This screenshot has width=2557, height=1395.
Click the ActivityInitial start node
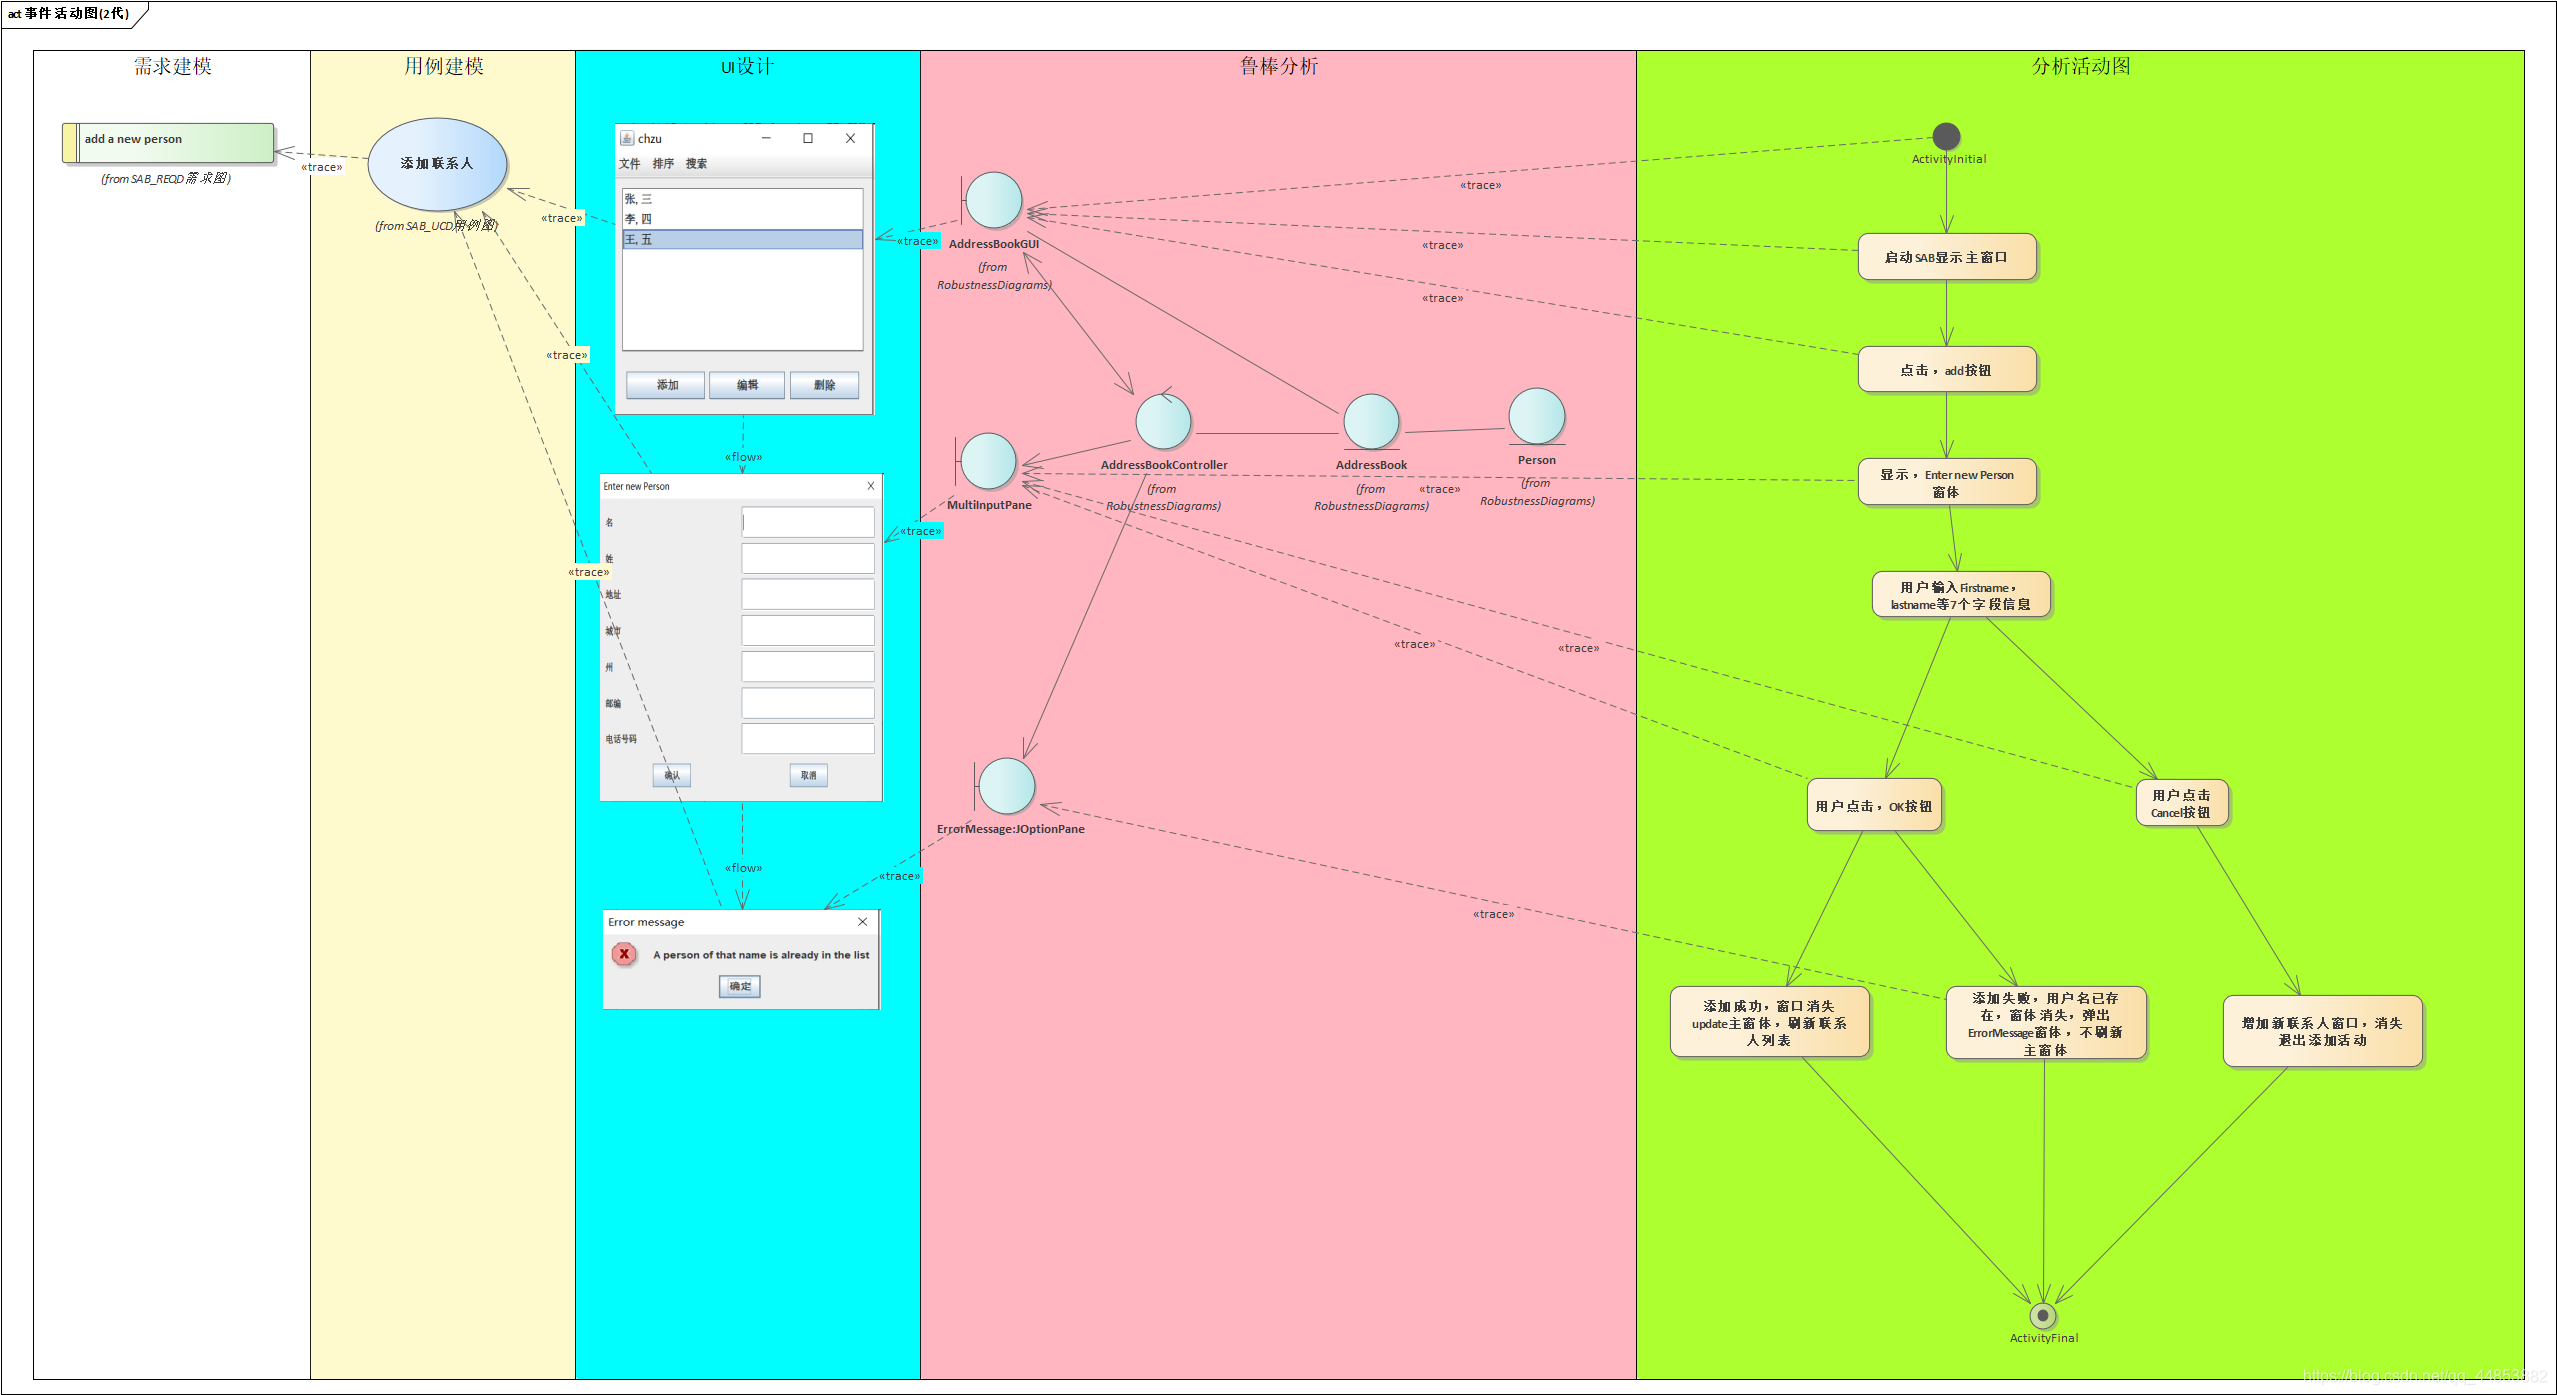click(1945, 136)
